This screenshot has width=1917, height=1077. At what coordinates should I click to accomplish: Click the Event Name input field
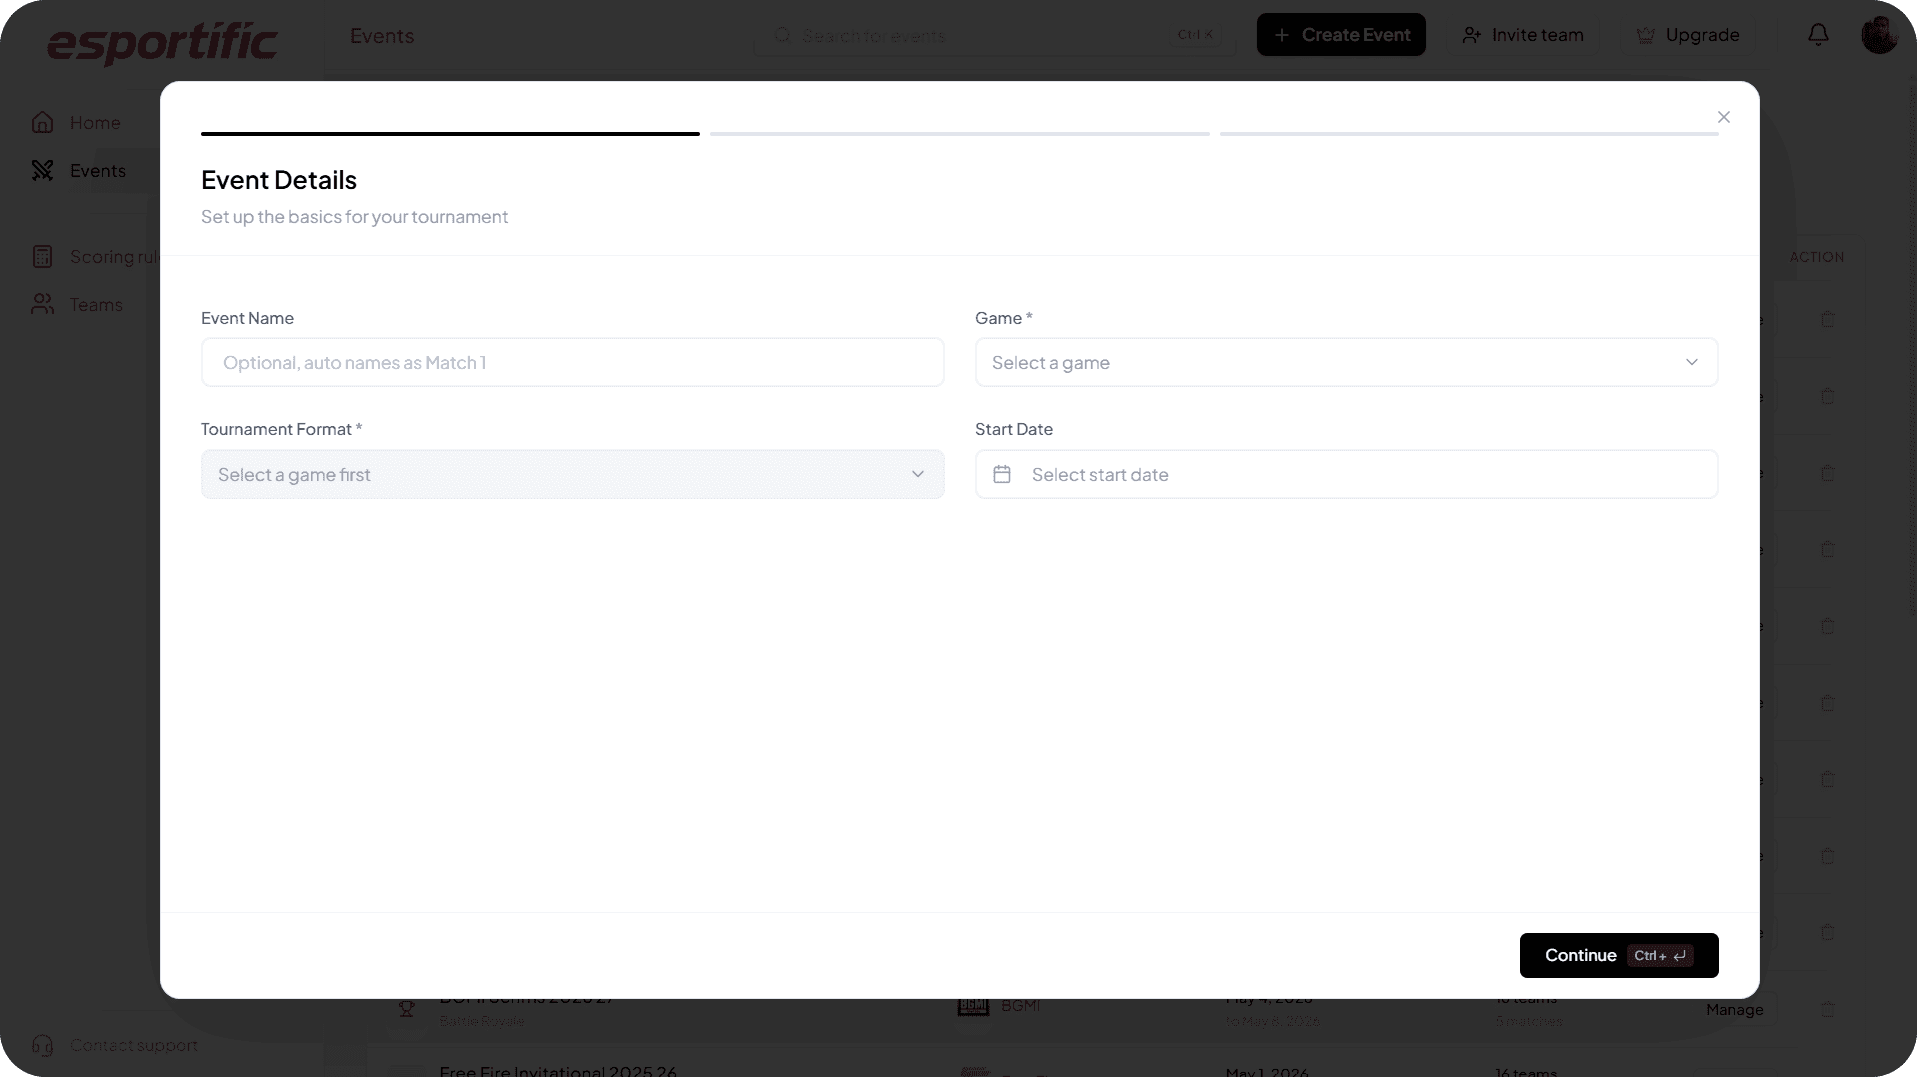572,362
